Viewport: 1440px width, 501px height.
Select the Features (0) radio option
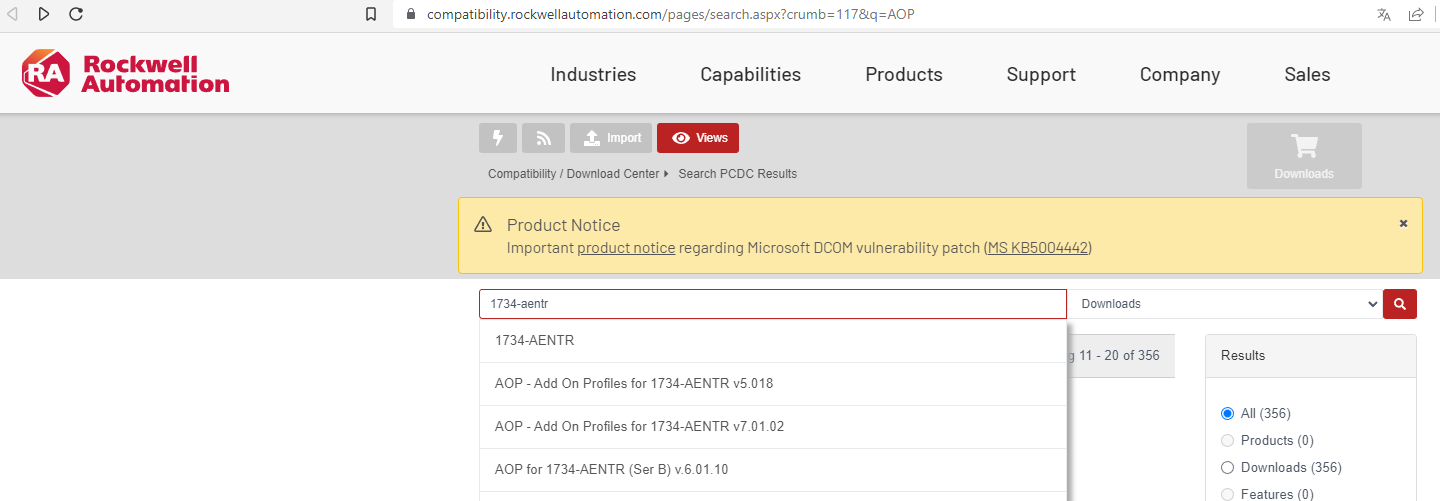click(x=1228, y=494)
